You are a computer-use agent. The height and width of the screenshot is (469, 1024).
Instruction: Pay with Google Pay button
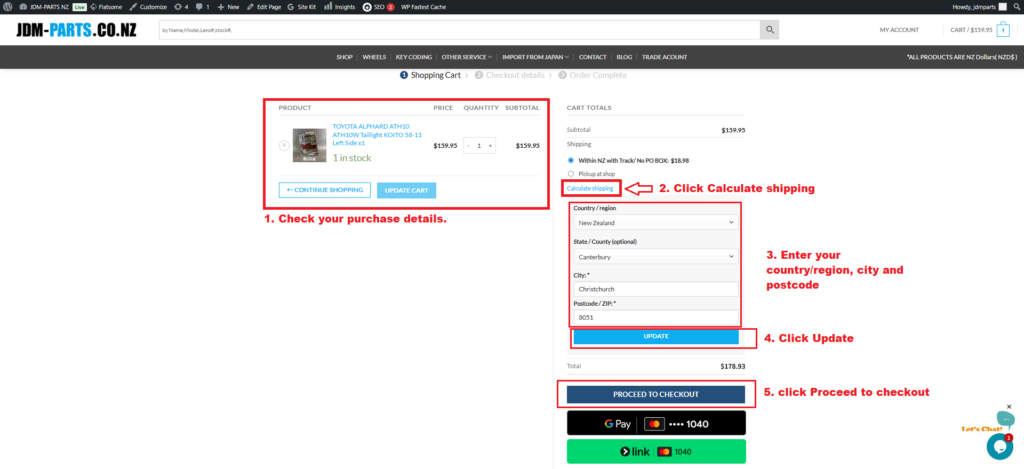tap(656, 424)
